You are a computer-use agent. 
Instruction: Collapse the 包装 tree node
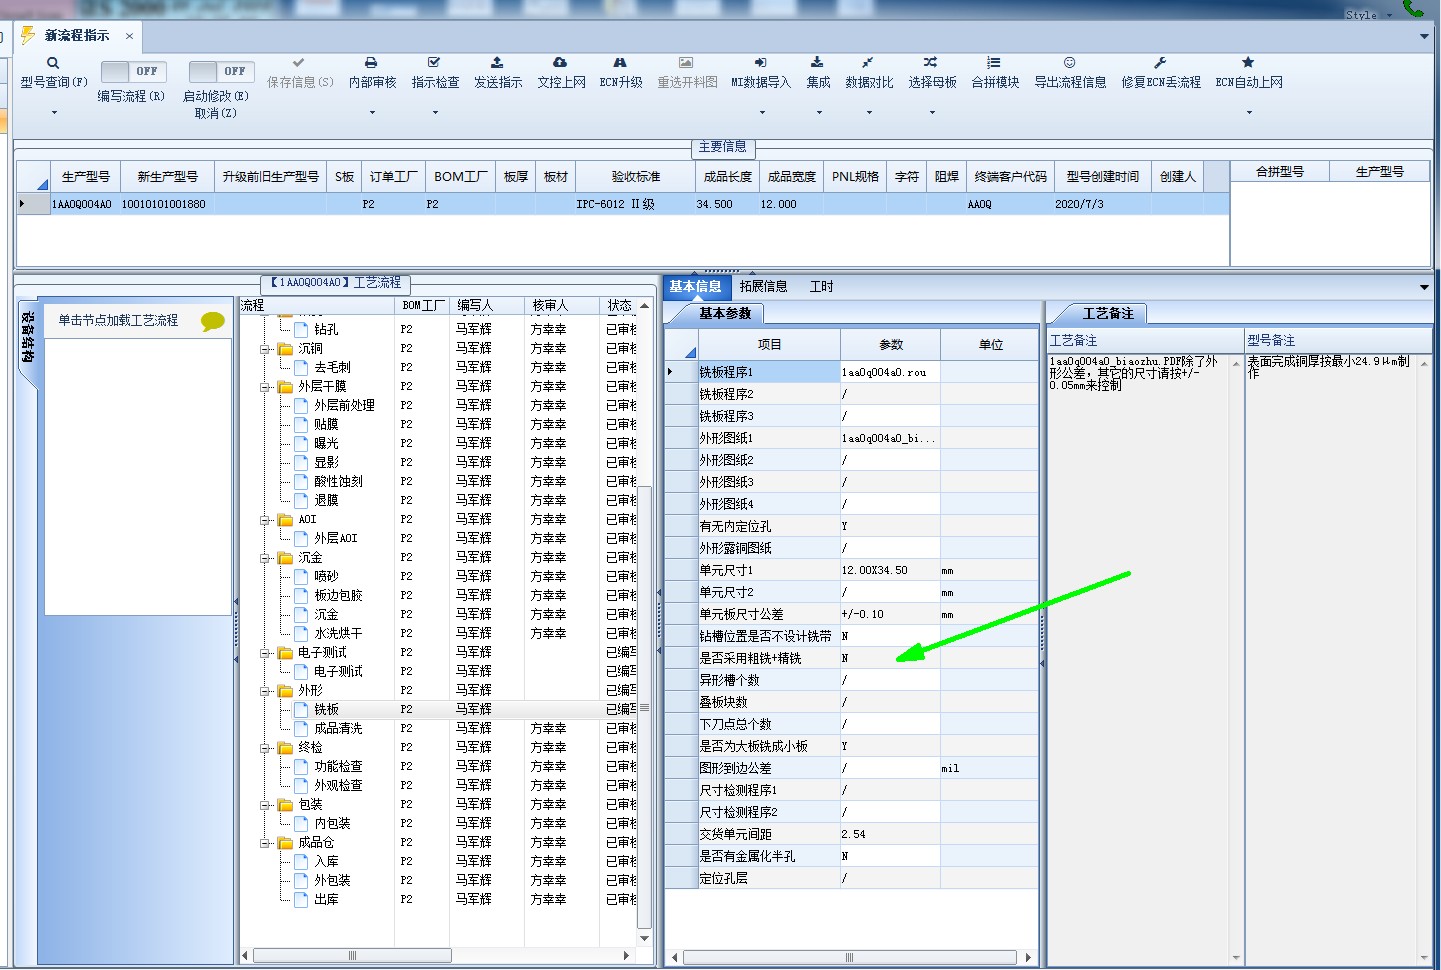pyautogui.click(x=266, y=805)
